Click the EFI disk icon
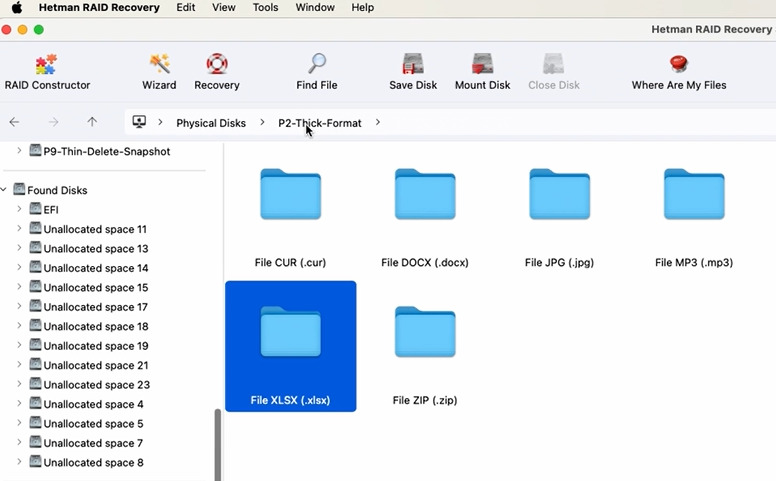The width and height of the screenshot is (776, 481). pyautogui.click(x=35, y=209)
